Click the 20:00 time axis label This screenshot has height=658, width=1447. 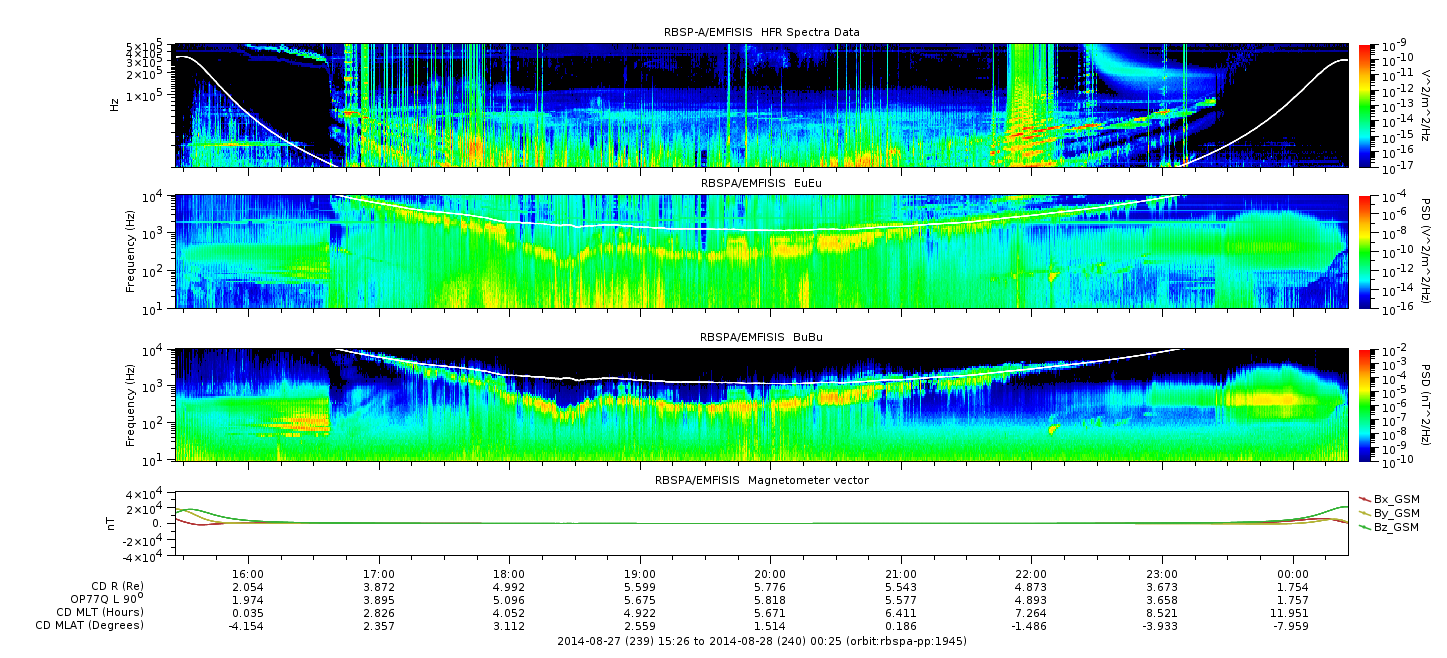coord(770,574)
